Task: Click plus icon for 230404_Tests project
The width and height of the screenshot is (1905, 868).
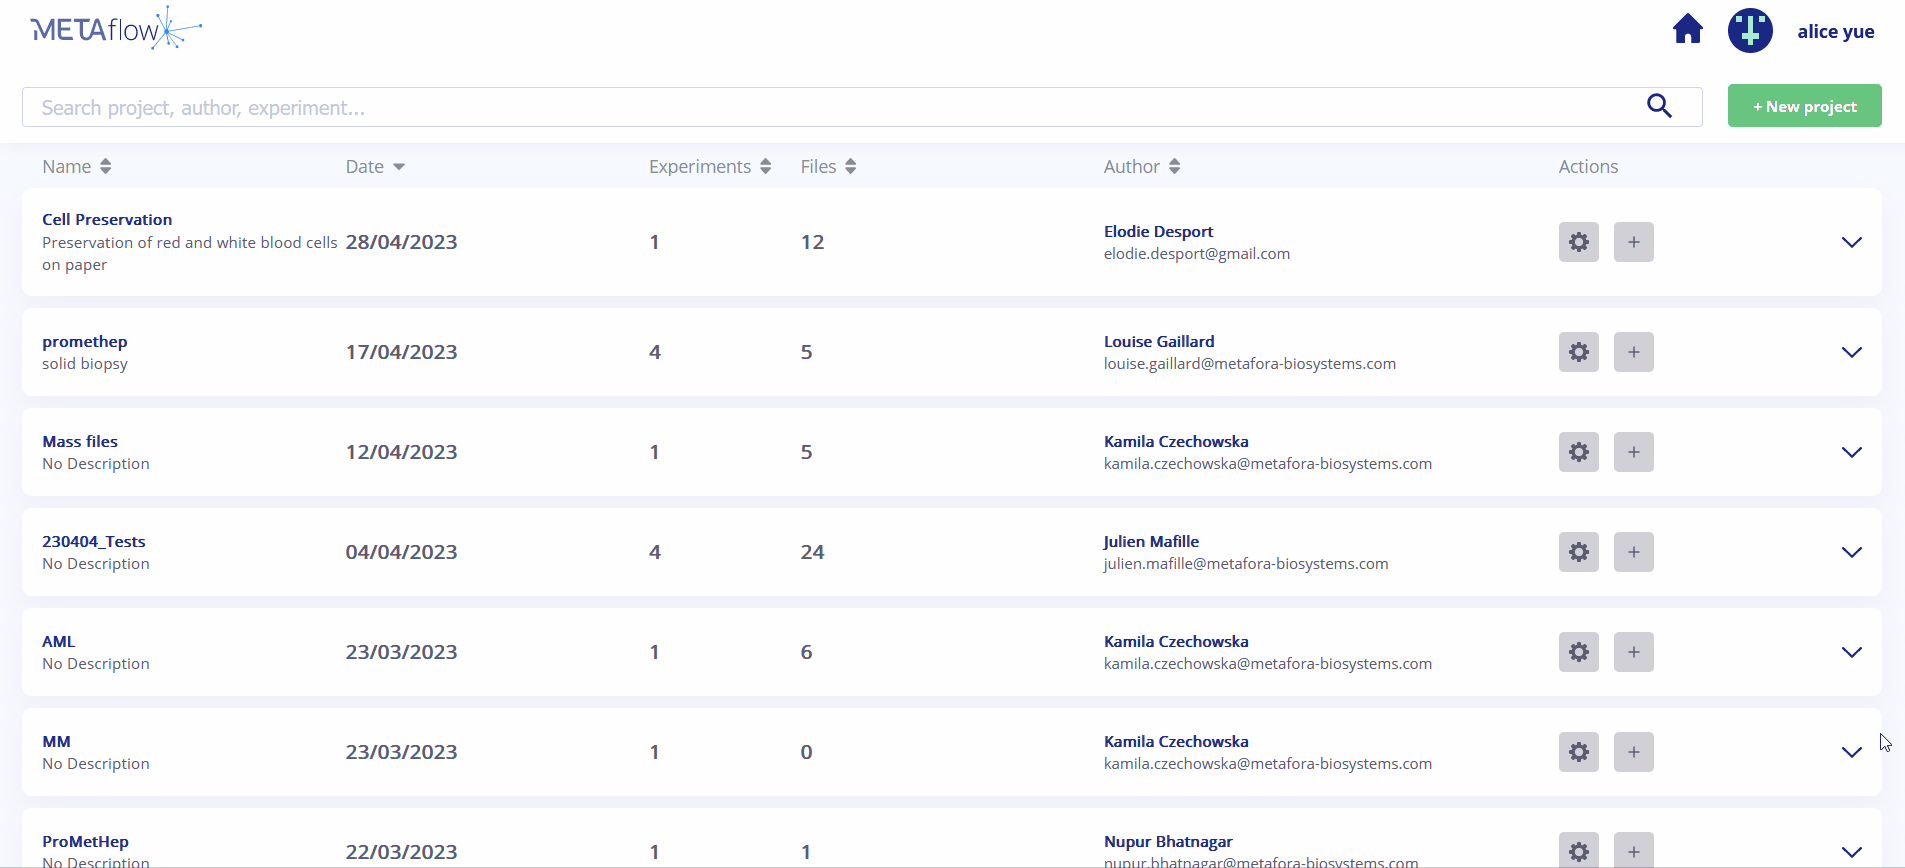Action: (1633, 552)
